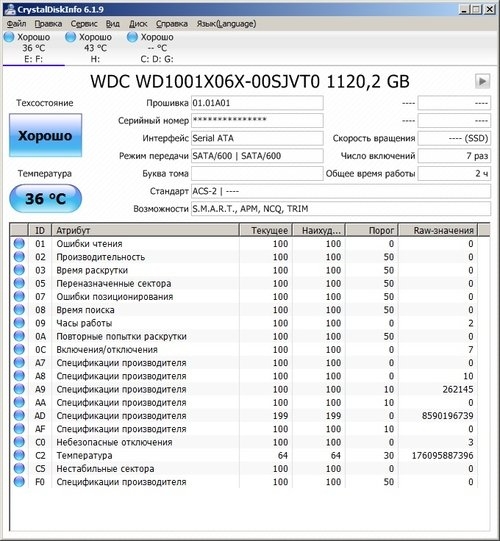Click the Порог column header
The image size is (500, 541).
point(372,230)
